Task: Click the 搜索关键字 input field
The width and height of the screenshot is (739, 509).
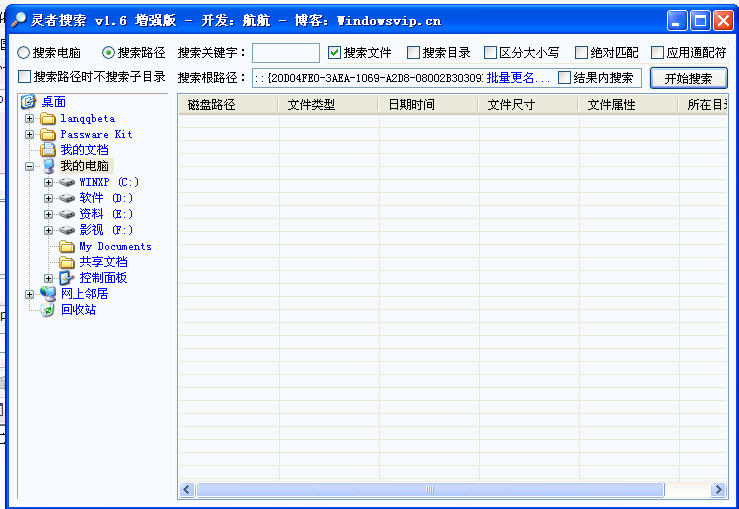Action: pyautogui.click(x=286, y=53)
